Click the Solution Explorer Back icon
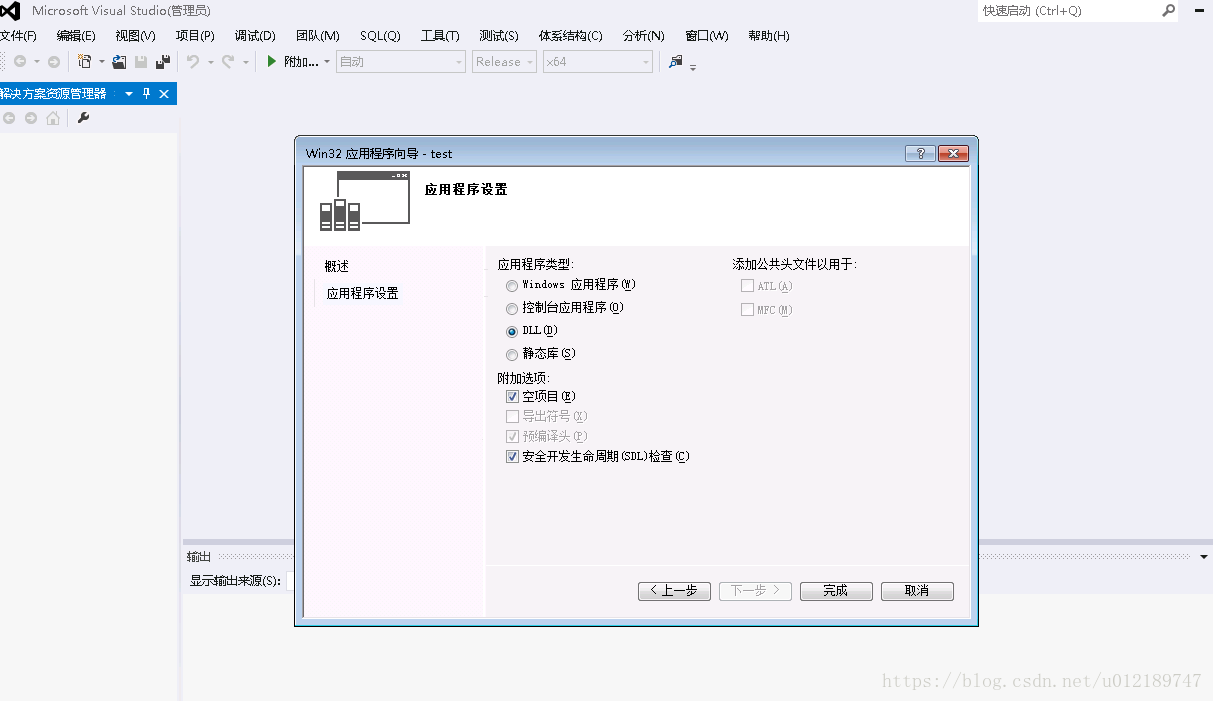The width and height of the screenshot is (1213, 701). [9, 118]
